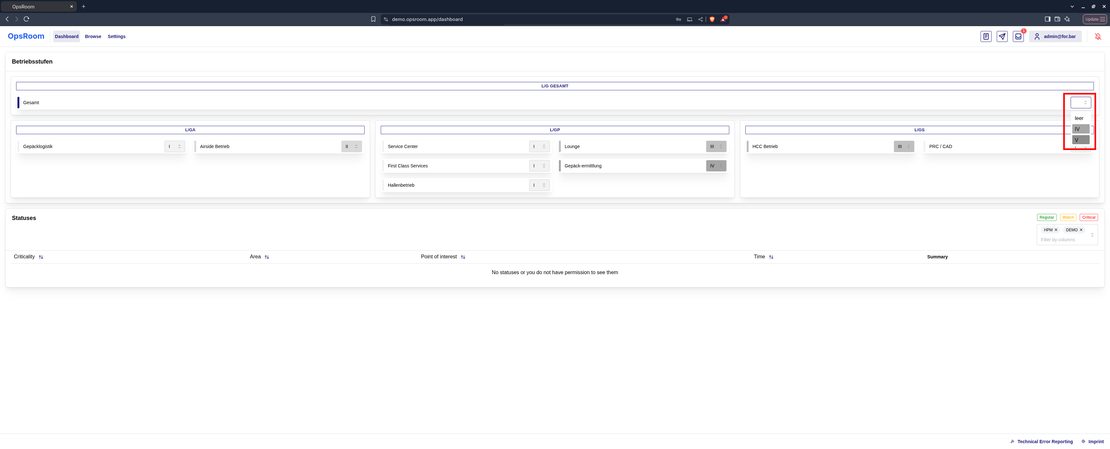Remove the HPM filter tag
Image resolution: width=1110 pixels, height=449 pixels.
click(x=1055, y=230)
